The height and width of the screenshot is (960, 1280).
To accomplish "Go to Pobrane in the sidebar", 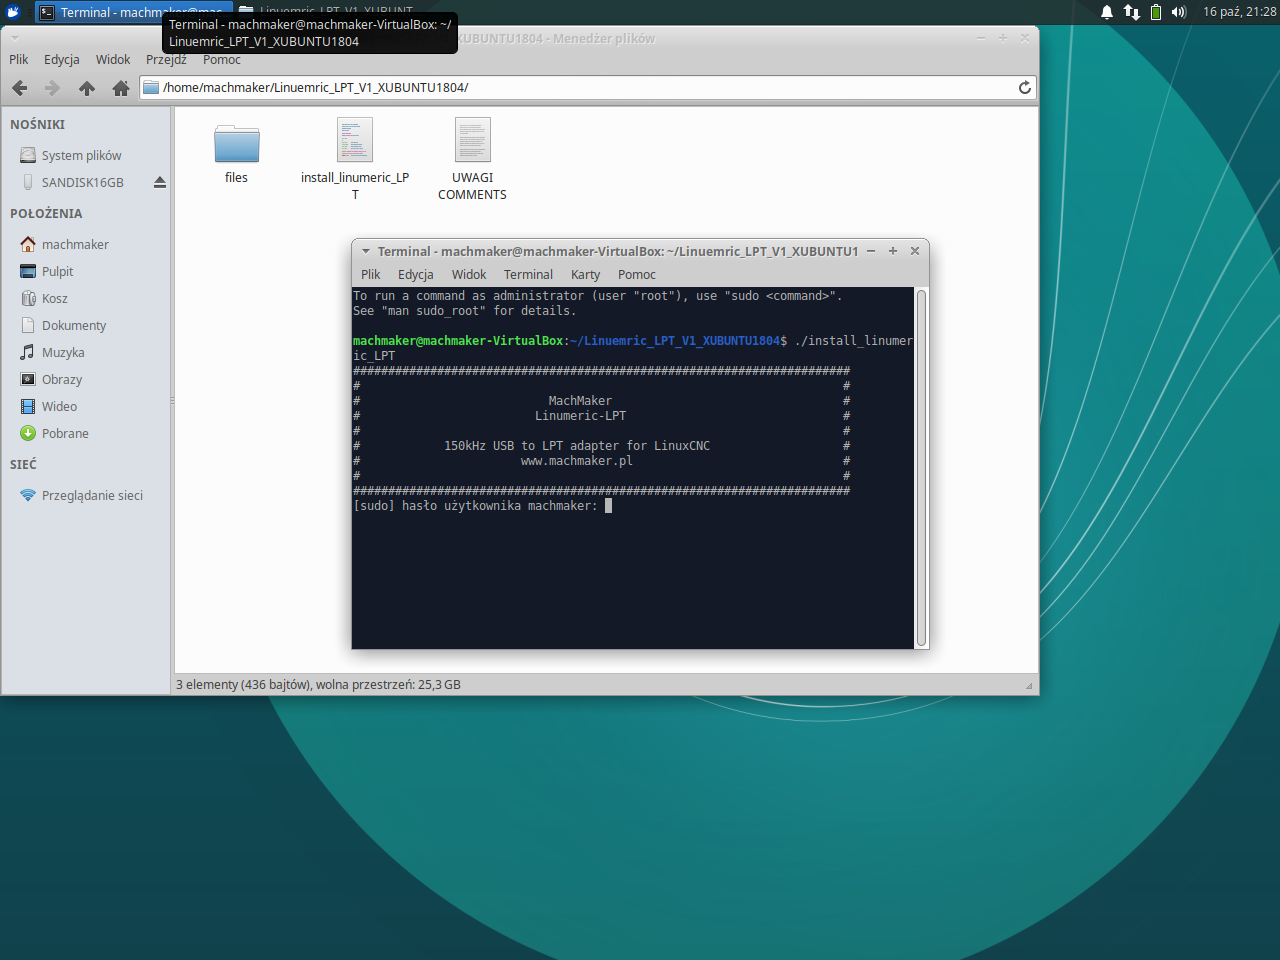I will [x=65, y=434].
